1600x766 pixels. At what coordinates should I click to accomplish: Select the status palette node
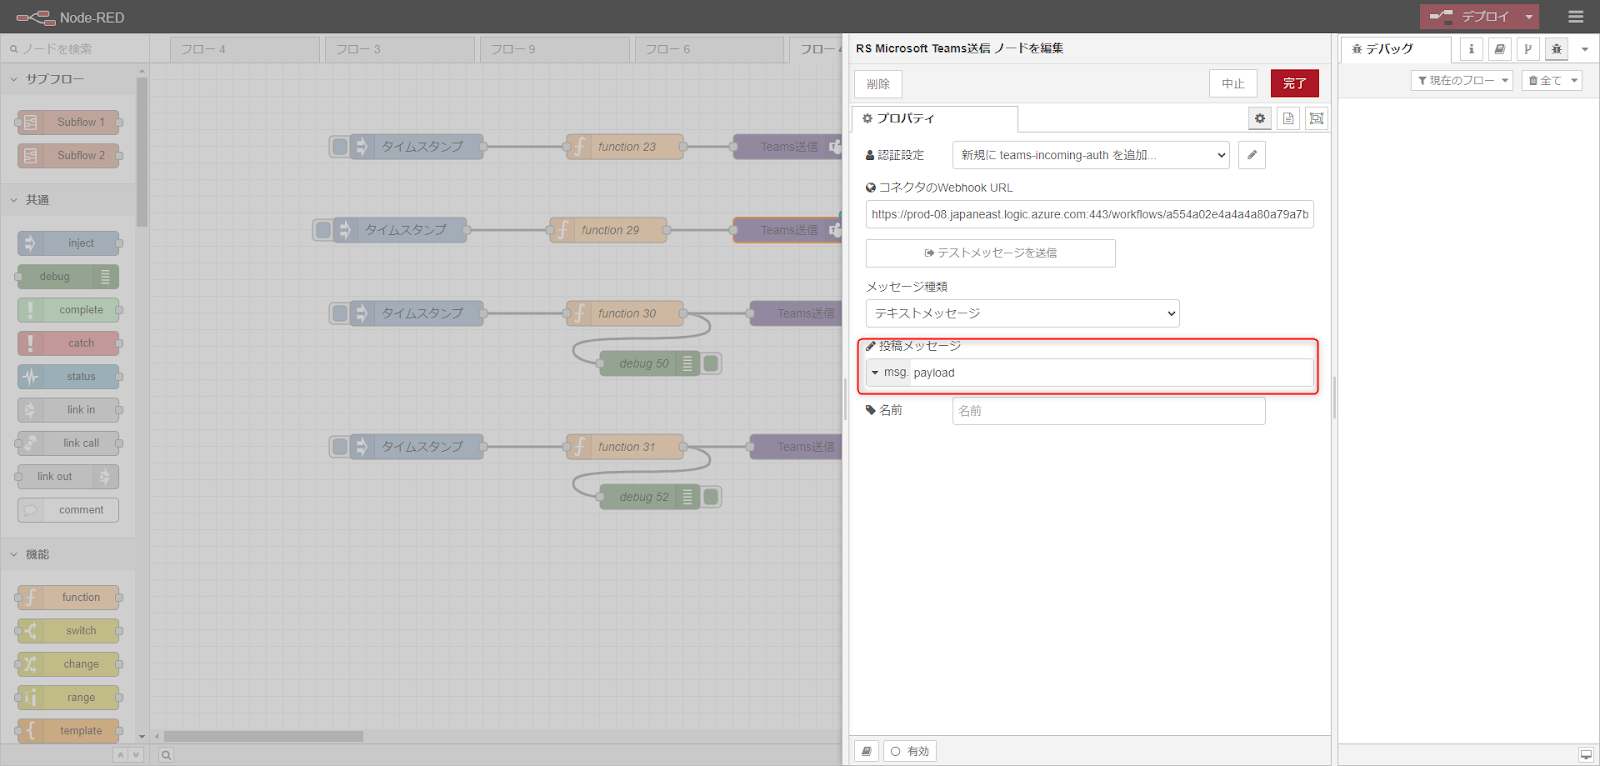coord(69,377)
